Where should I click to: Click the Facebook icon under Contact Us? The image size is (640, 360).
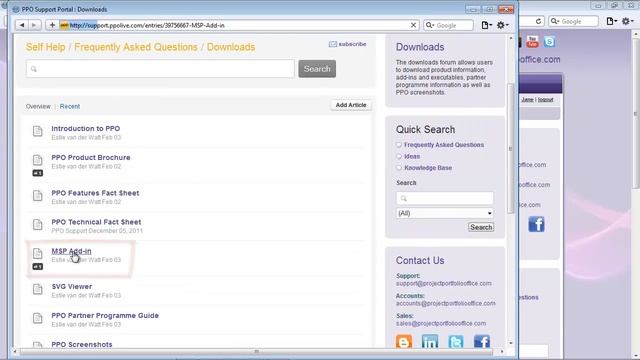[482, 341]
